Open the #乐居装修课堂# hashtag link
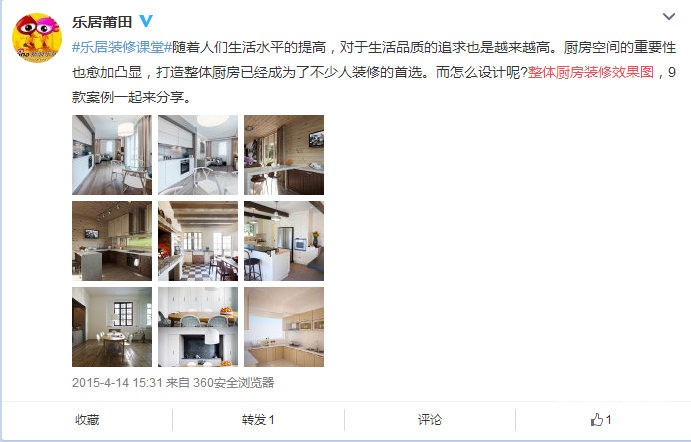 coord(122,47)
